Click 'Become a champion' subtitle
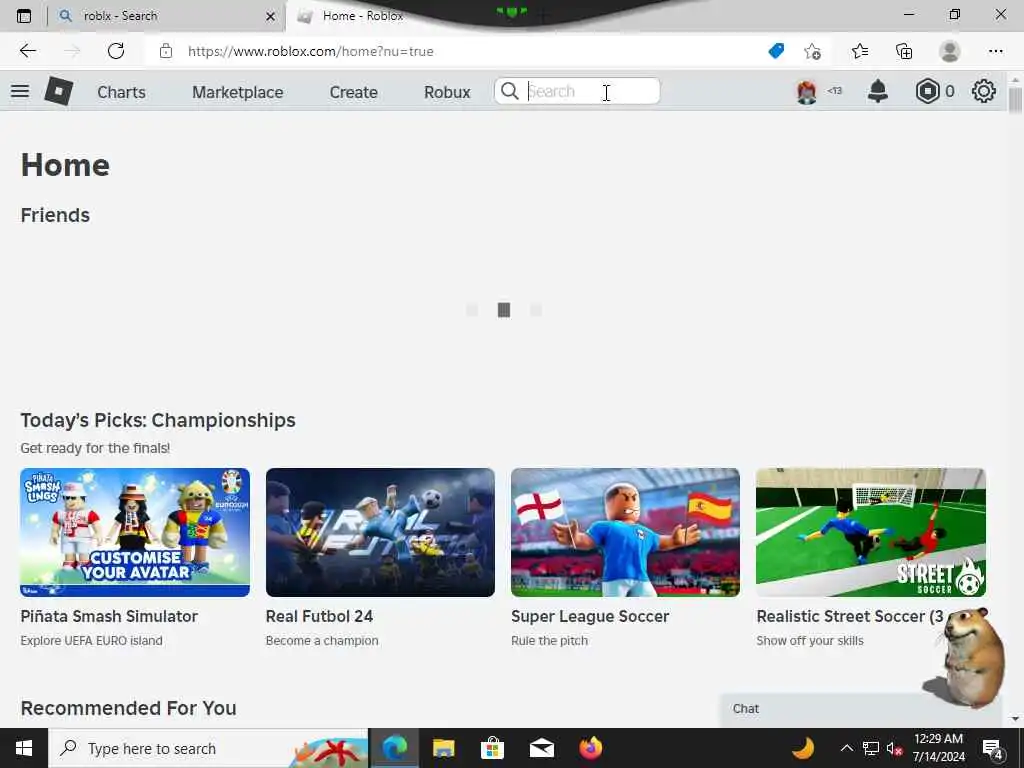The height and width of the screenshot is (768, 1024). 322,641
